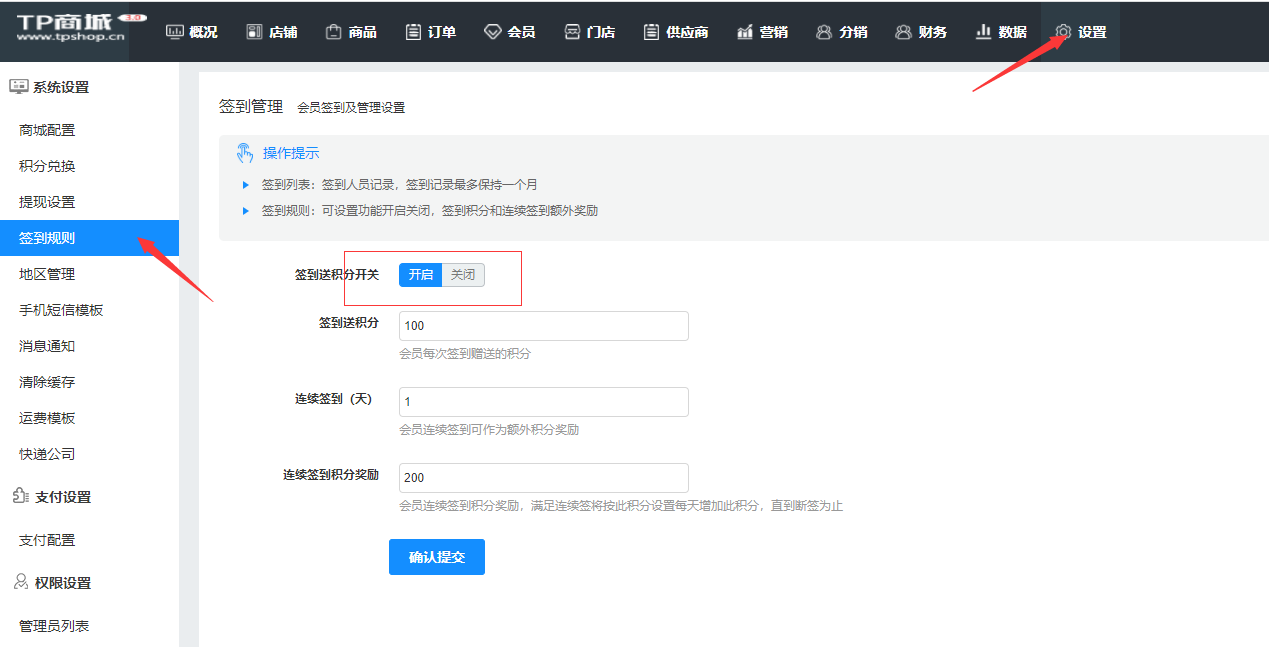This screenshot has width=1269, height=647.
Task: Click the 操作提示 hand pointer icon
Action: 245,153
